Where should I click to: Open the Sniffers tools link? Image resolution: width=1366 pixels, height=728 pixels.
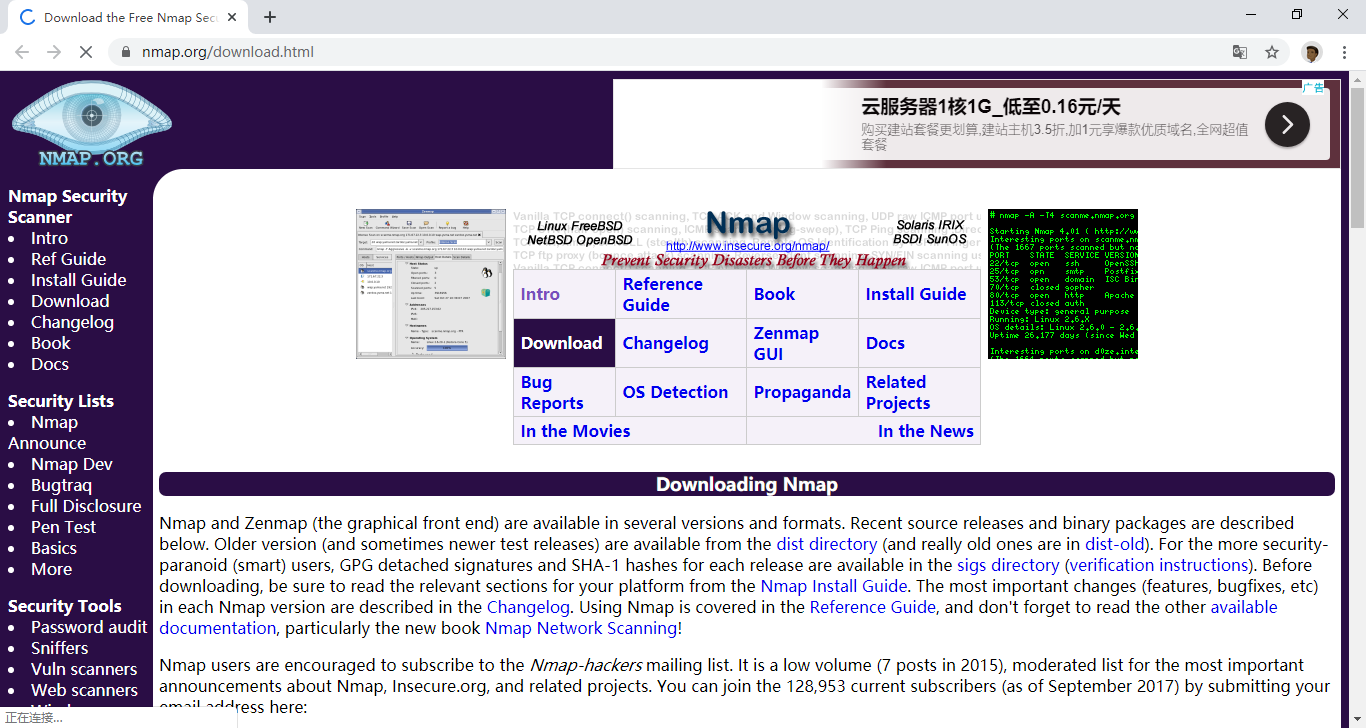[x=59, y=648]
